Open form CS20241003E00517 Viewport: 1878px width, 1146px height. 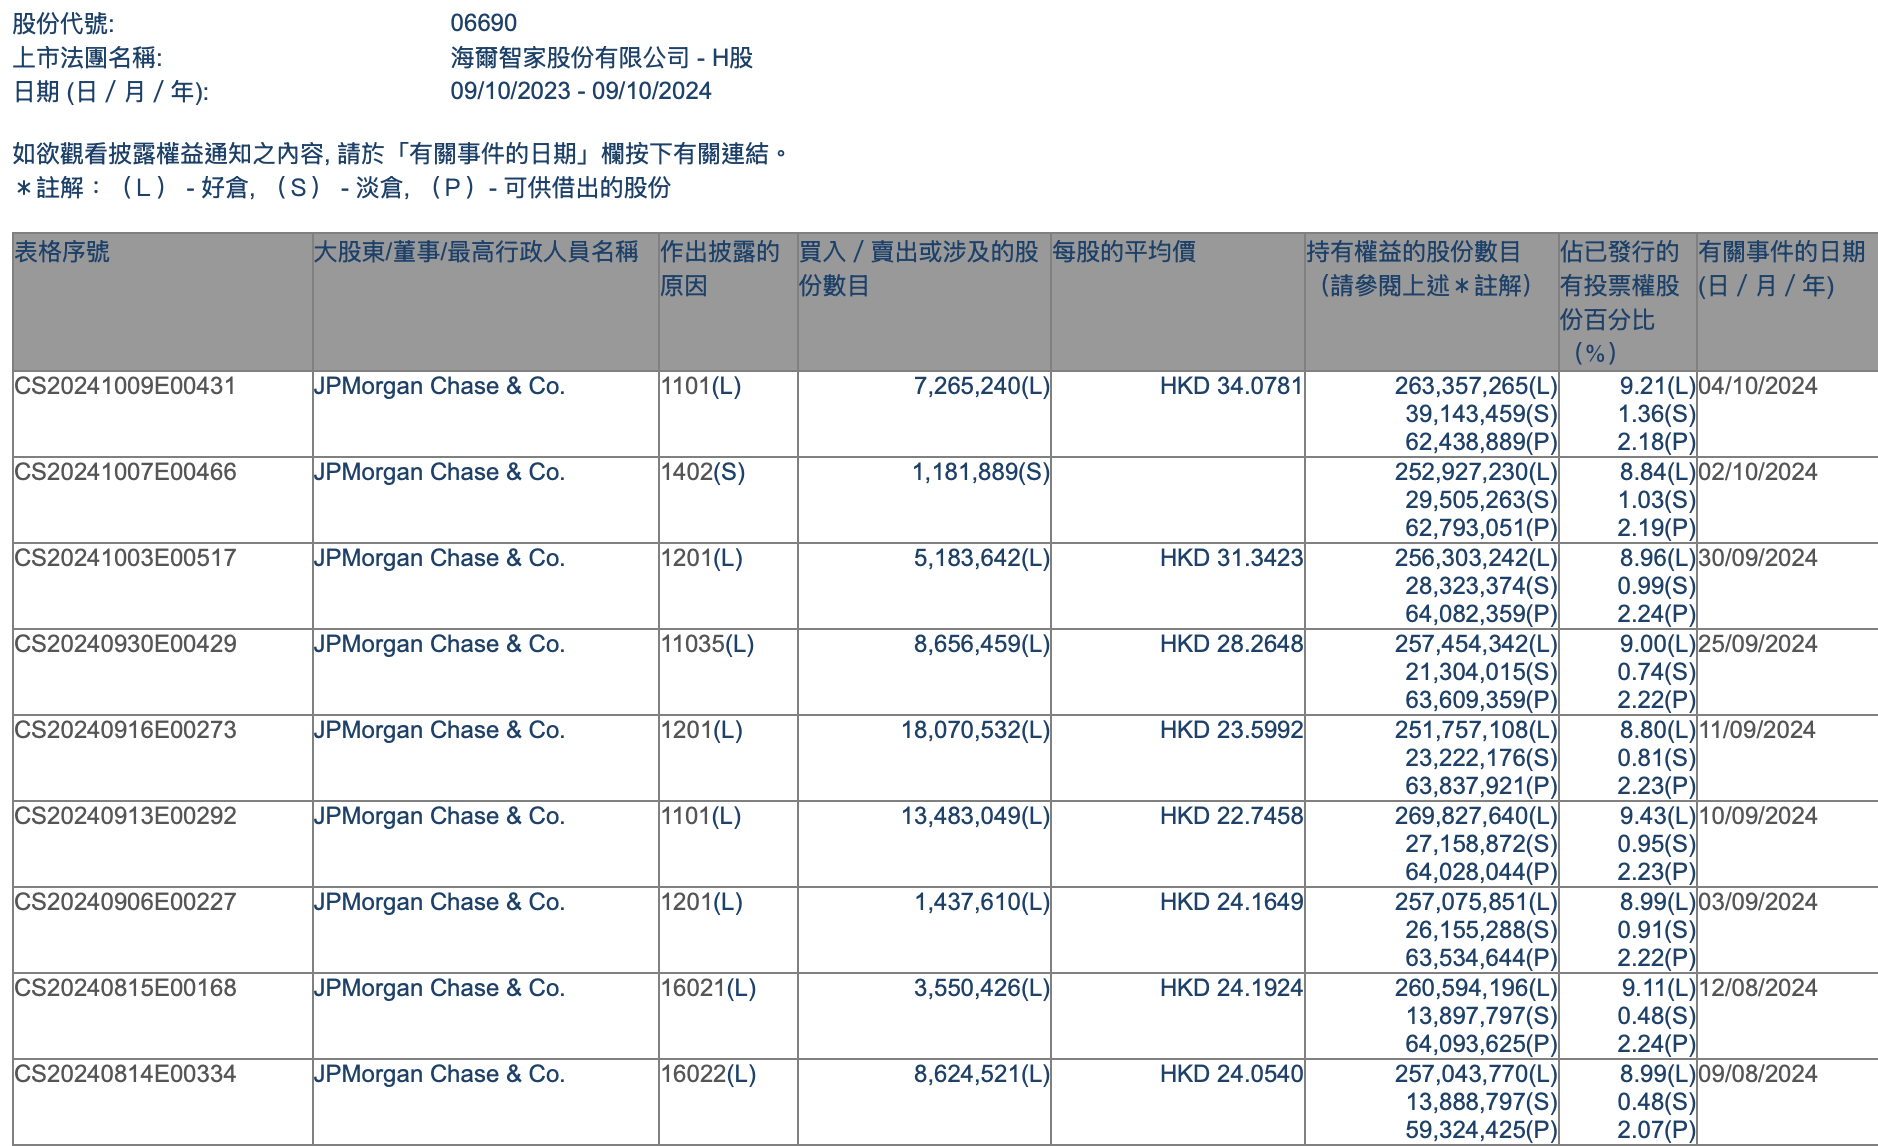[x=125, y=558]
